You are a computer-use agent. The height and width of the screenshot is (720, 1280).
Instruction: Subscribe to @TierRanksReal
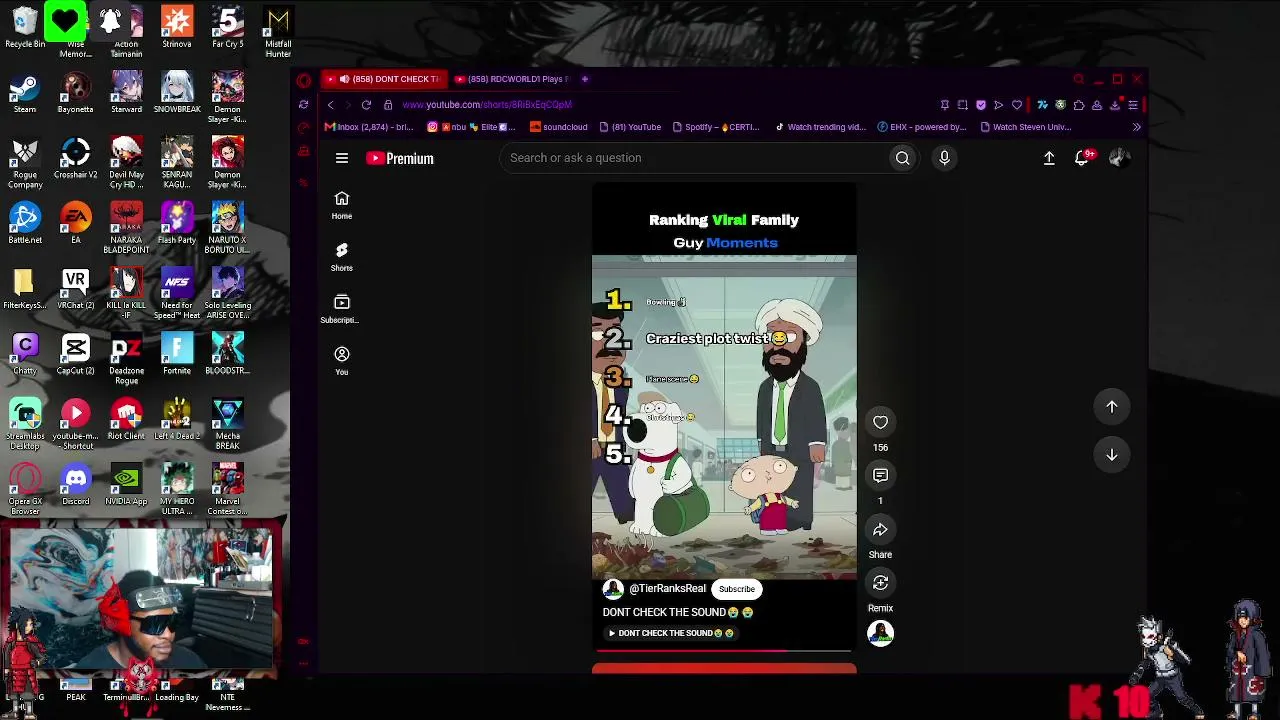tap(737, 589)
